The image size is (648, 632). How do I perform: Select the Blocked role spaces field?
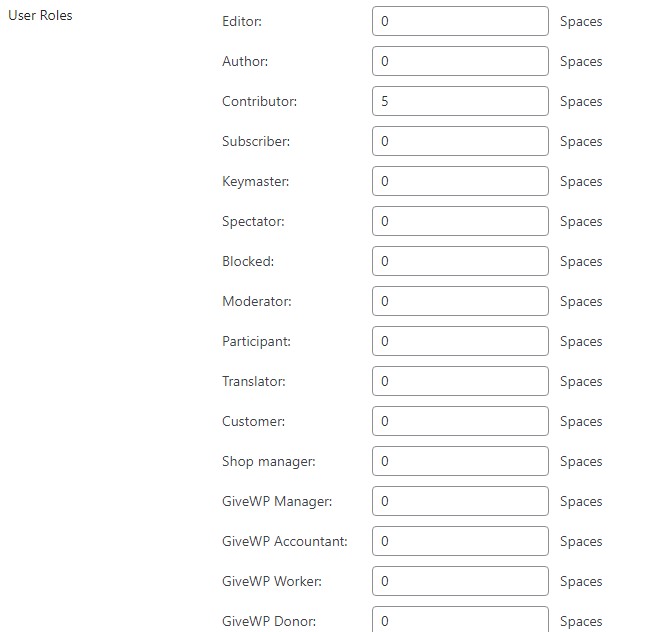point(460,261)
